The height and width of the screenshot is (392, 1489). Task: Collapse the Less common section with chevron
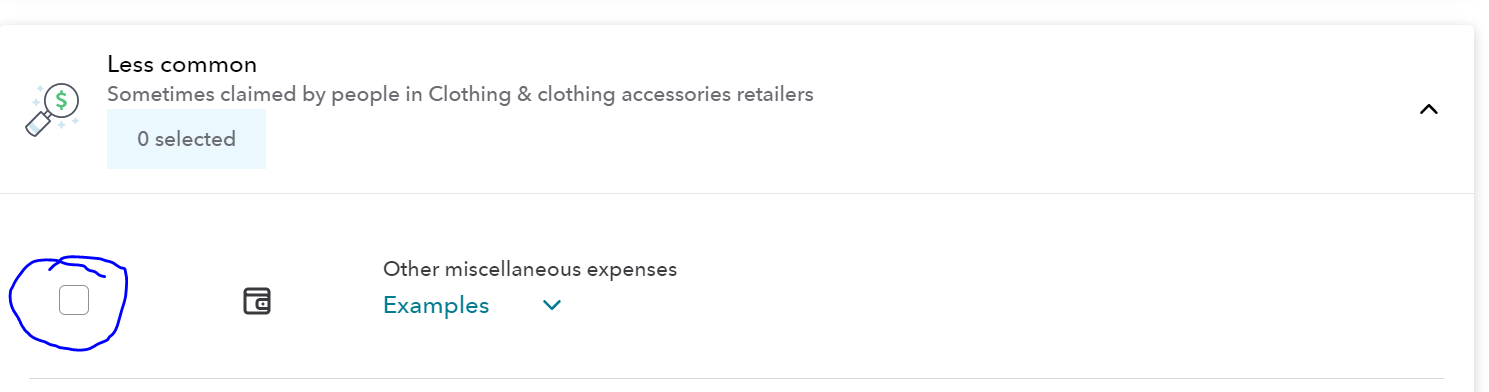point(1429,109)
